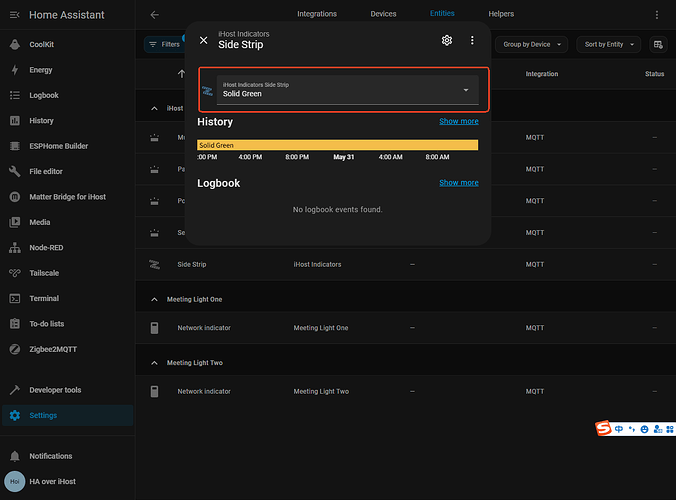The height and width of the screenshot is (500, 676).
Task: Open the page overflow menu at top right
Action: coord(657,15)
